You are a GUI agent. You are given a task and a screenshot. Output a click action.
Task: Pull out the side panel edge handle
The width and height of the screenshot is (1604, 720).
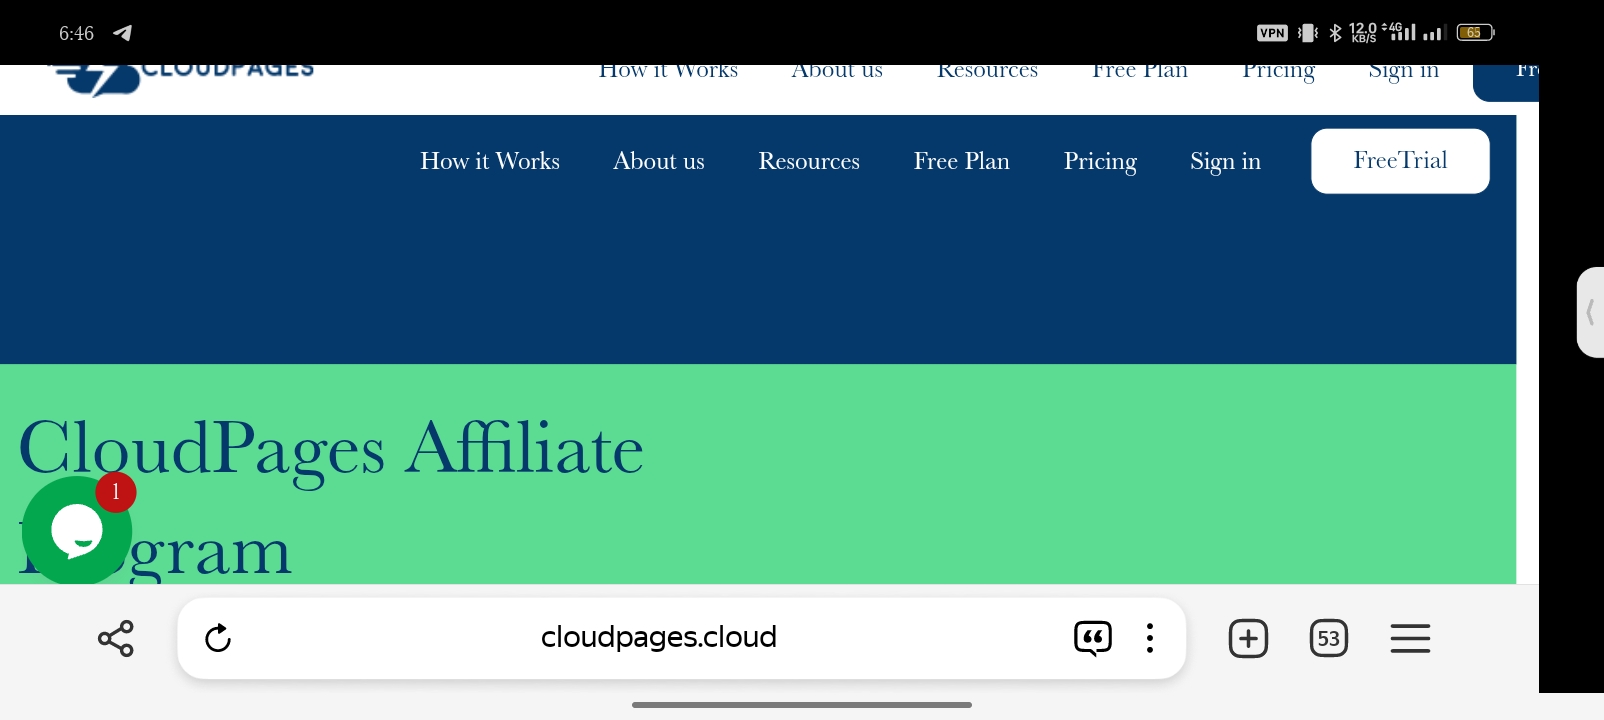1590,312
